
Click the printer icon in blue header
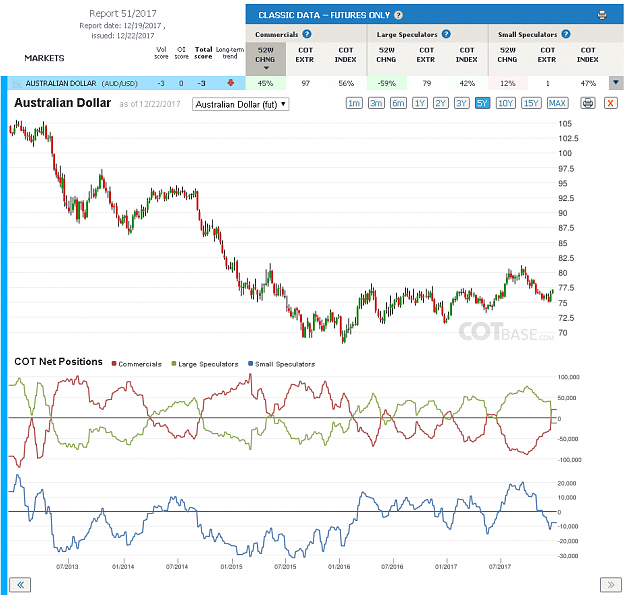602,15
